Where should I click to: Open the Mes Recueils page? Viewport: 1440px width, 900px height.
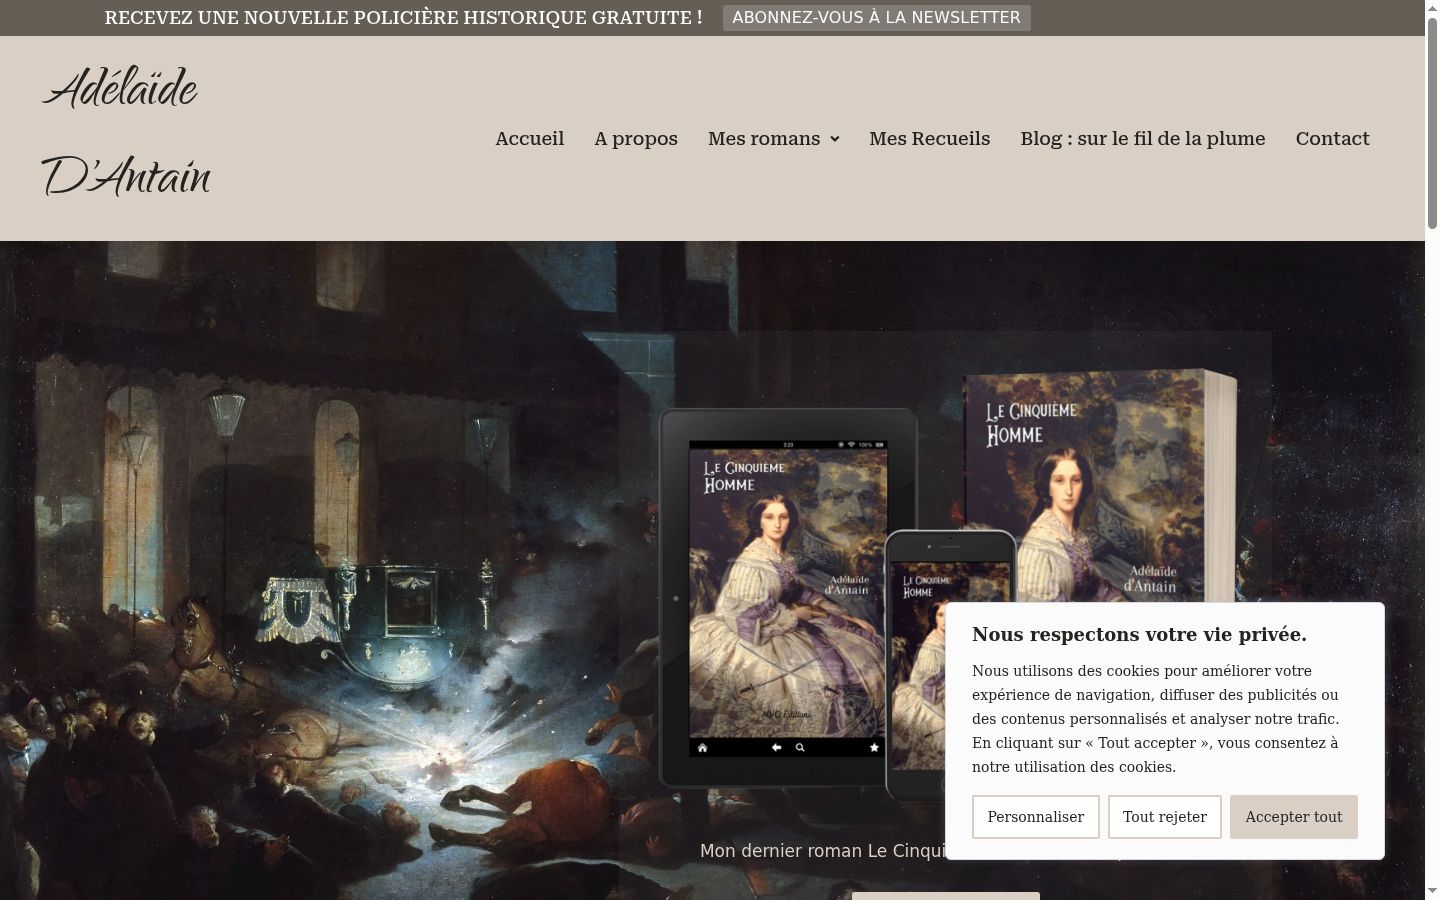pos(929,139)
